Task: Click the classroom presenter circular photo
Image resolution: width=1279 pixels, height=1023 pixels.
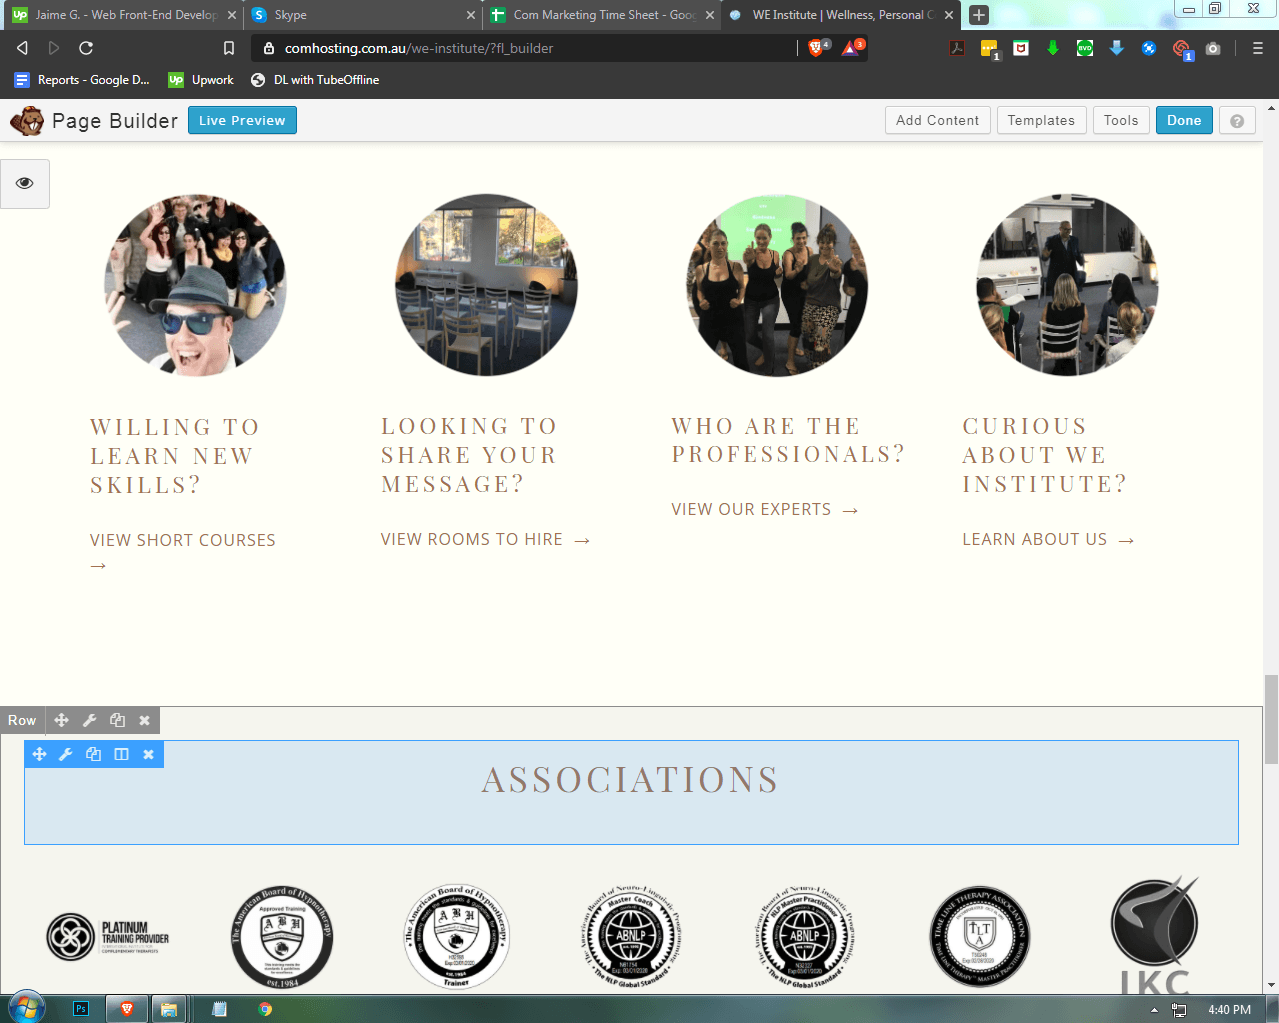Action: coord(1067,285)
